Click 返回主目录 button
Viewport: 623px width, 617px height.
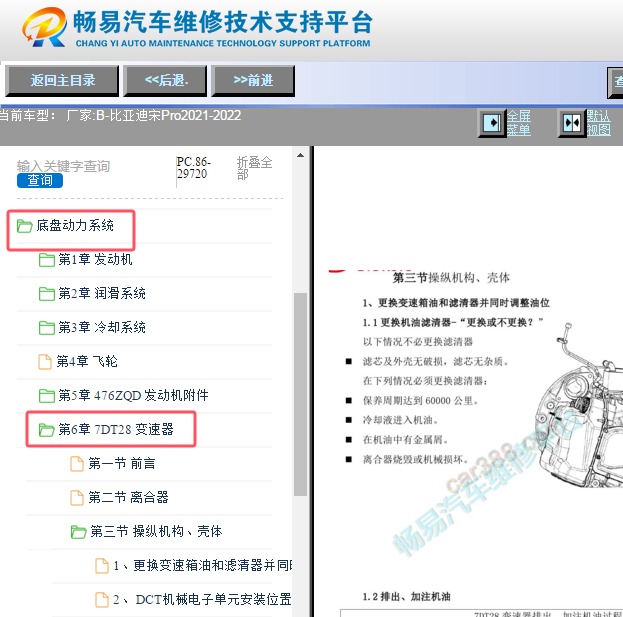[x=62, y=81]
